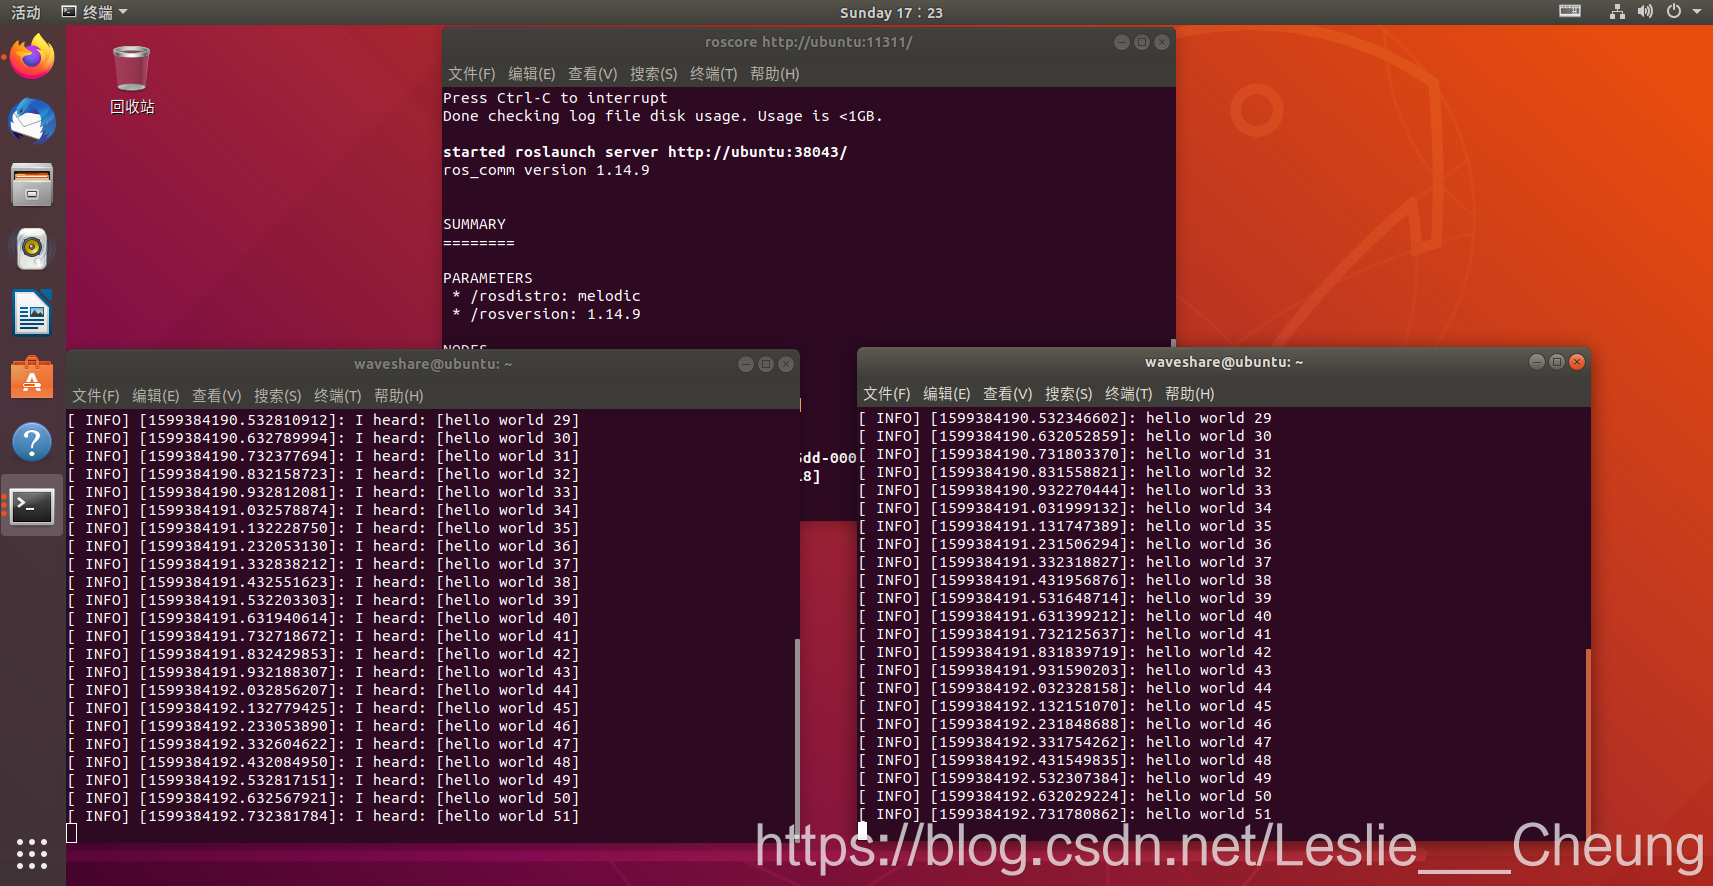Open 编辑(E) menu in listener terminal
This screenshot has width=1713, height=886.
pyautogui.click(x=155, y=396)
